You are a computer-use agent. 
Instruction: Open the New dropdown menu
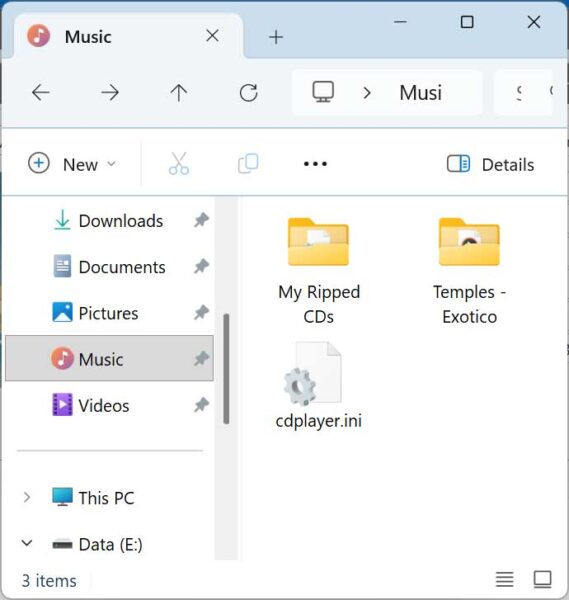(72, 164)
